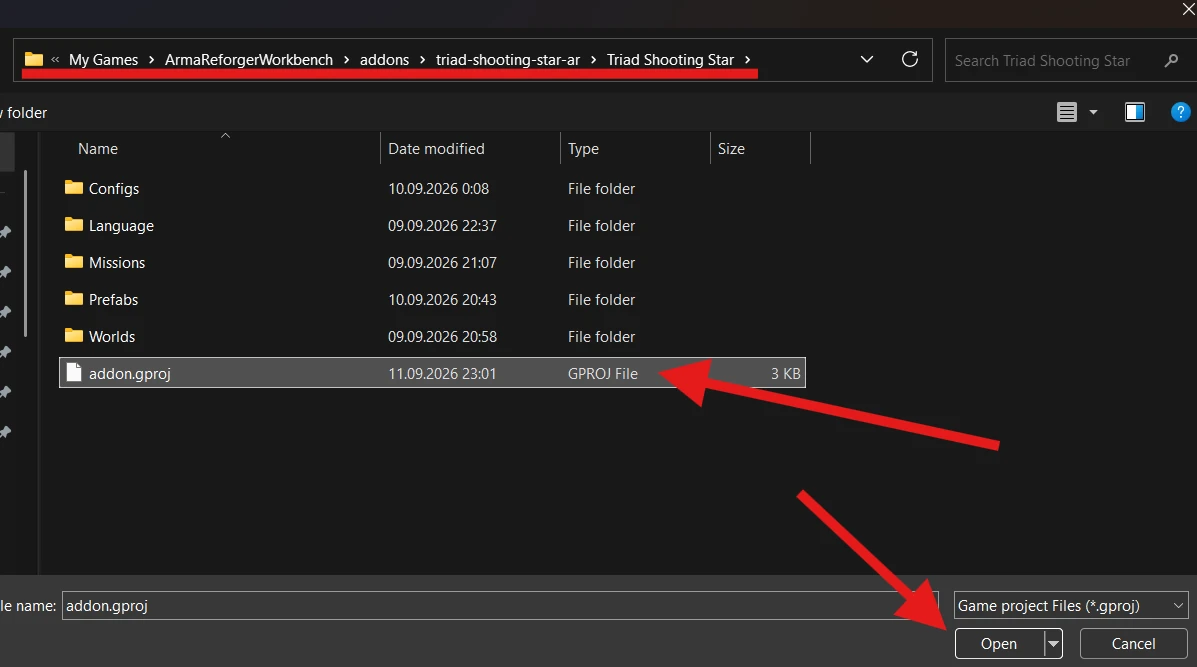Screen dimensions: 1197x667
Task: Toggle the preview pane
Action: point(1134,112)
